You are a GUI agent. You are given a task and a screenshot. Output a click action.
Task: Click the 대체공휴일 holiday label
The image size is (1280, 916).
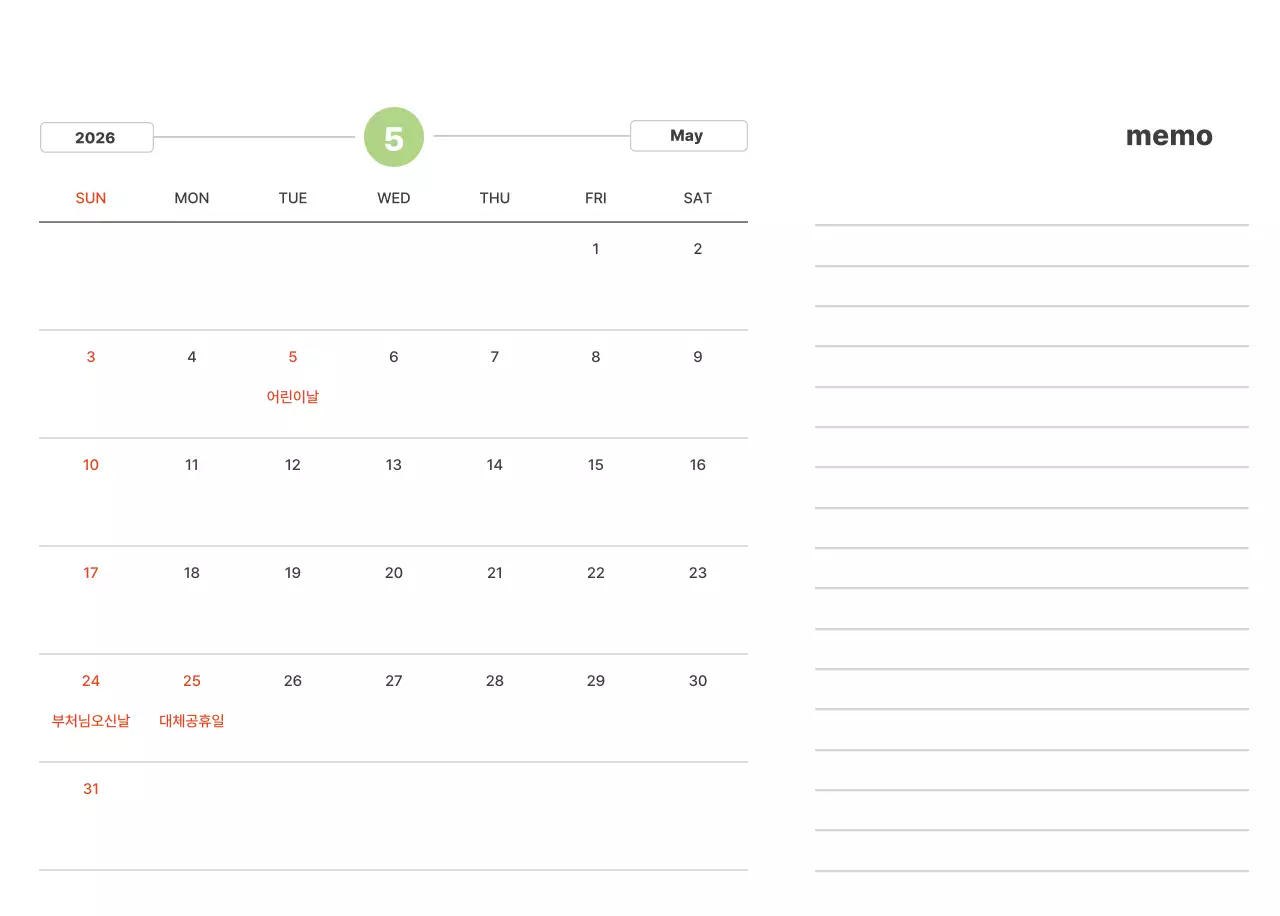(x=192, y=721)
